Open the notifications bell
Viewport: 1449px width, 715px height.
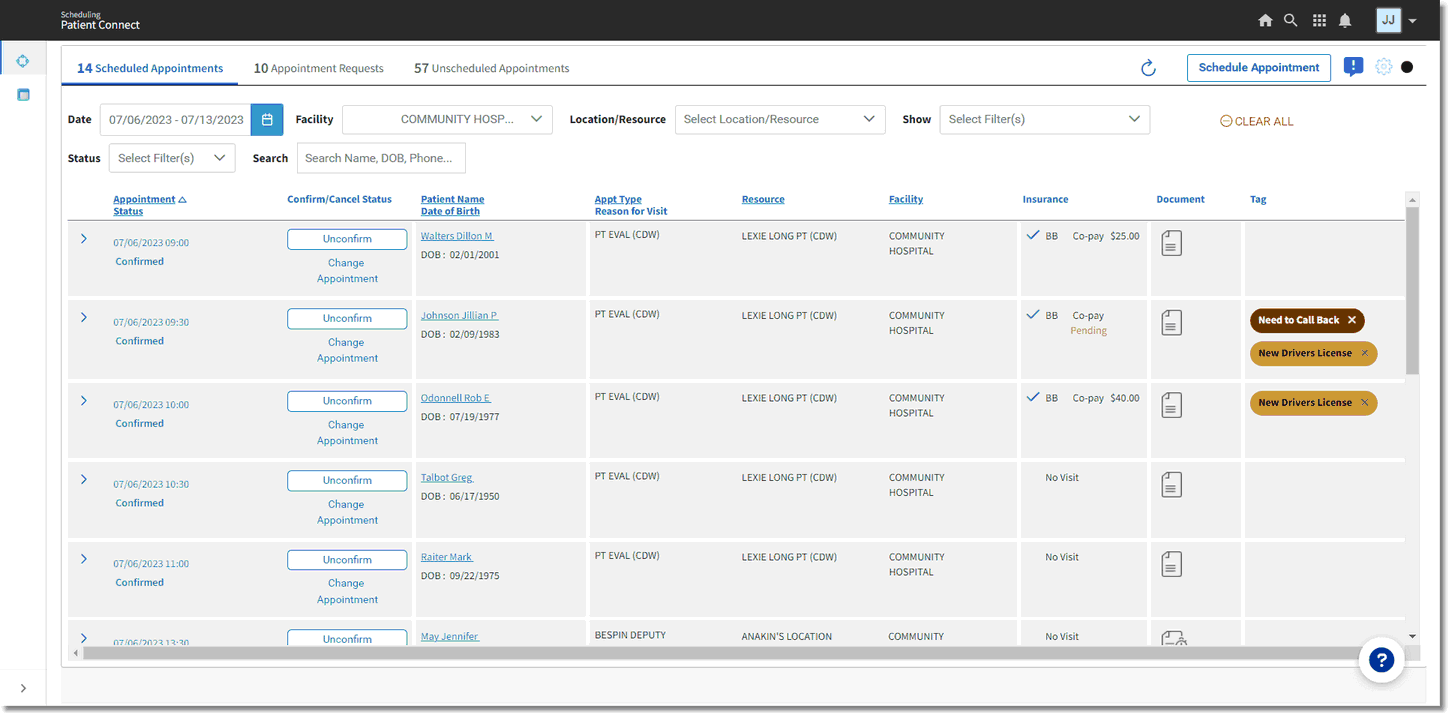[x=1345, y=20]
